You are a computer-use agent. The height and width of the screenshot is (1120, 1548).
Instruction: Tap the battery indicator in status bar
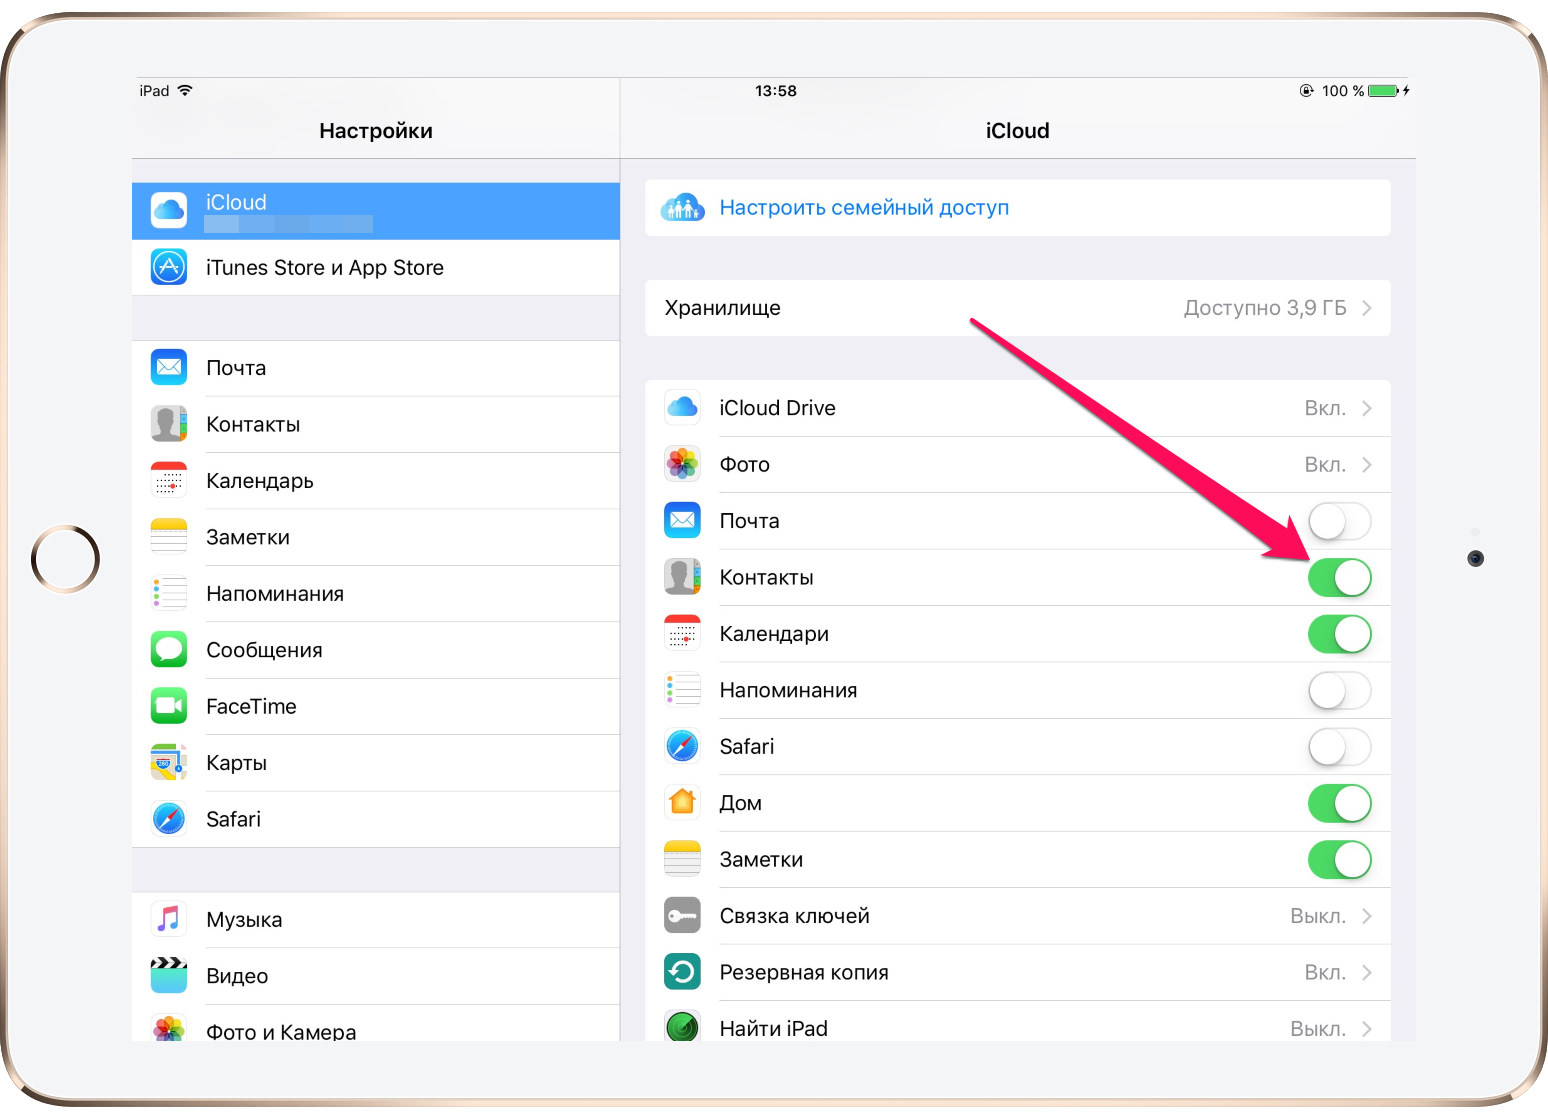(x=1384, y=91)
